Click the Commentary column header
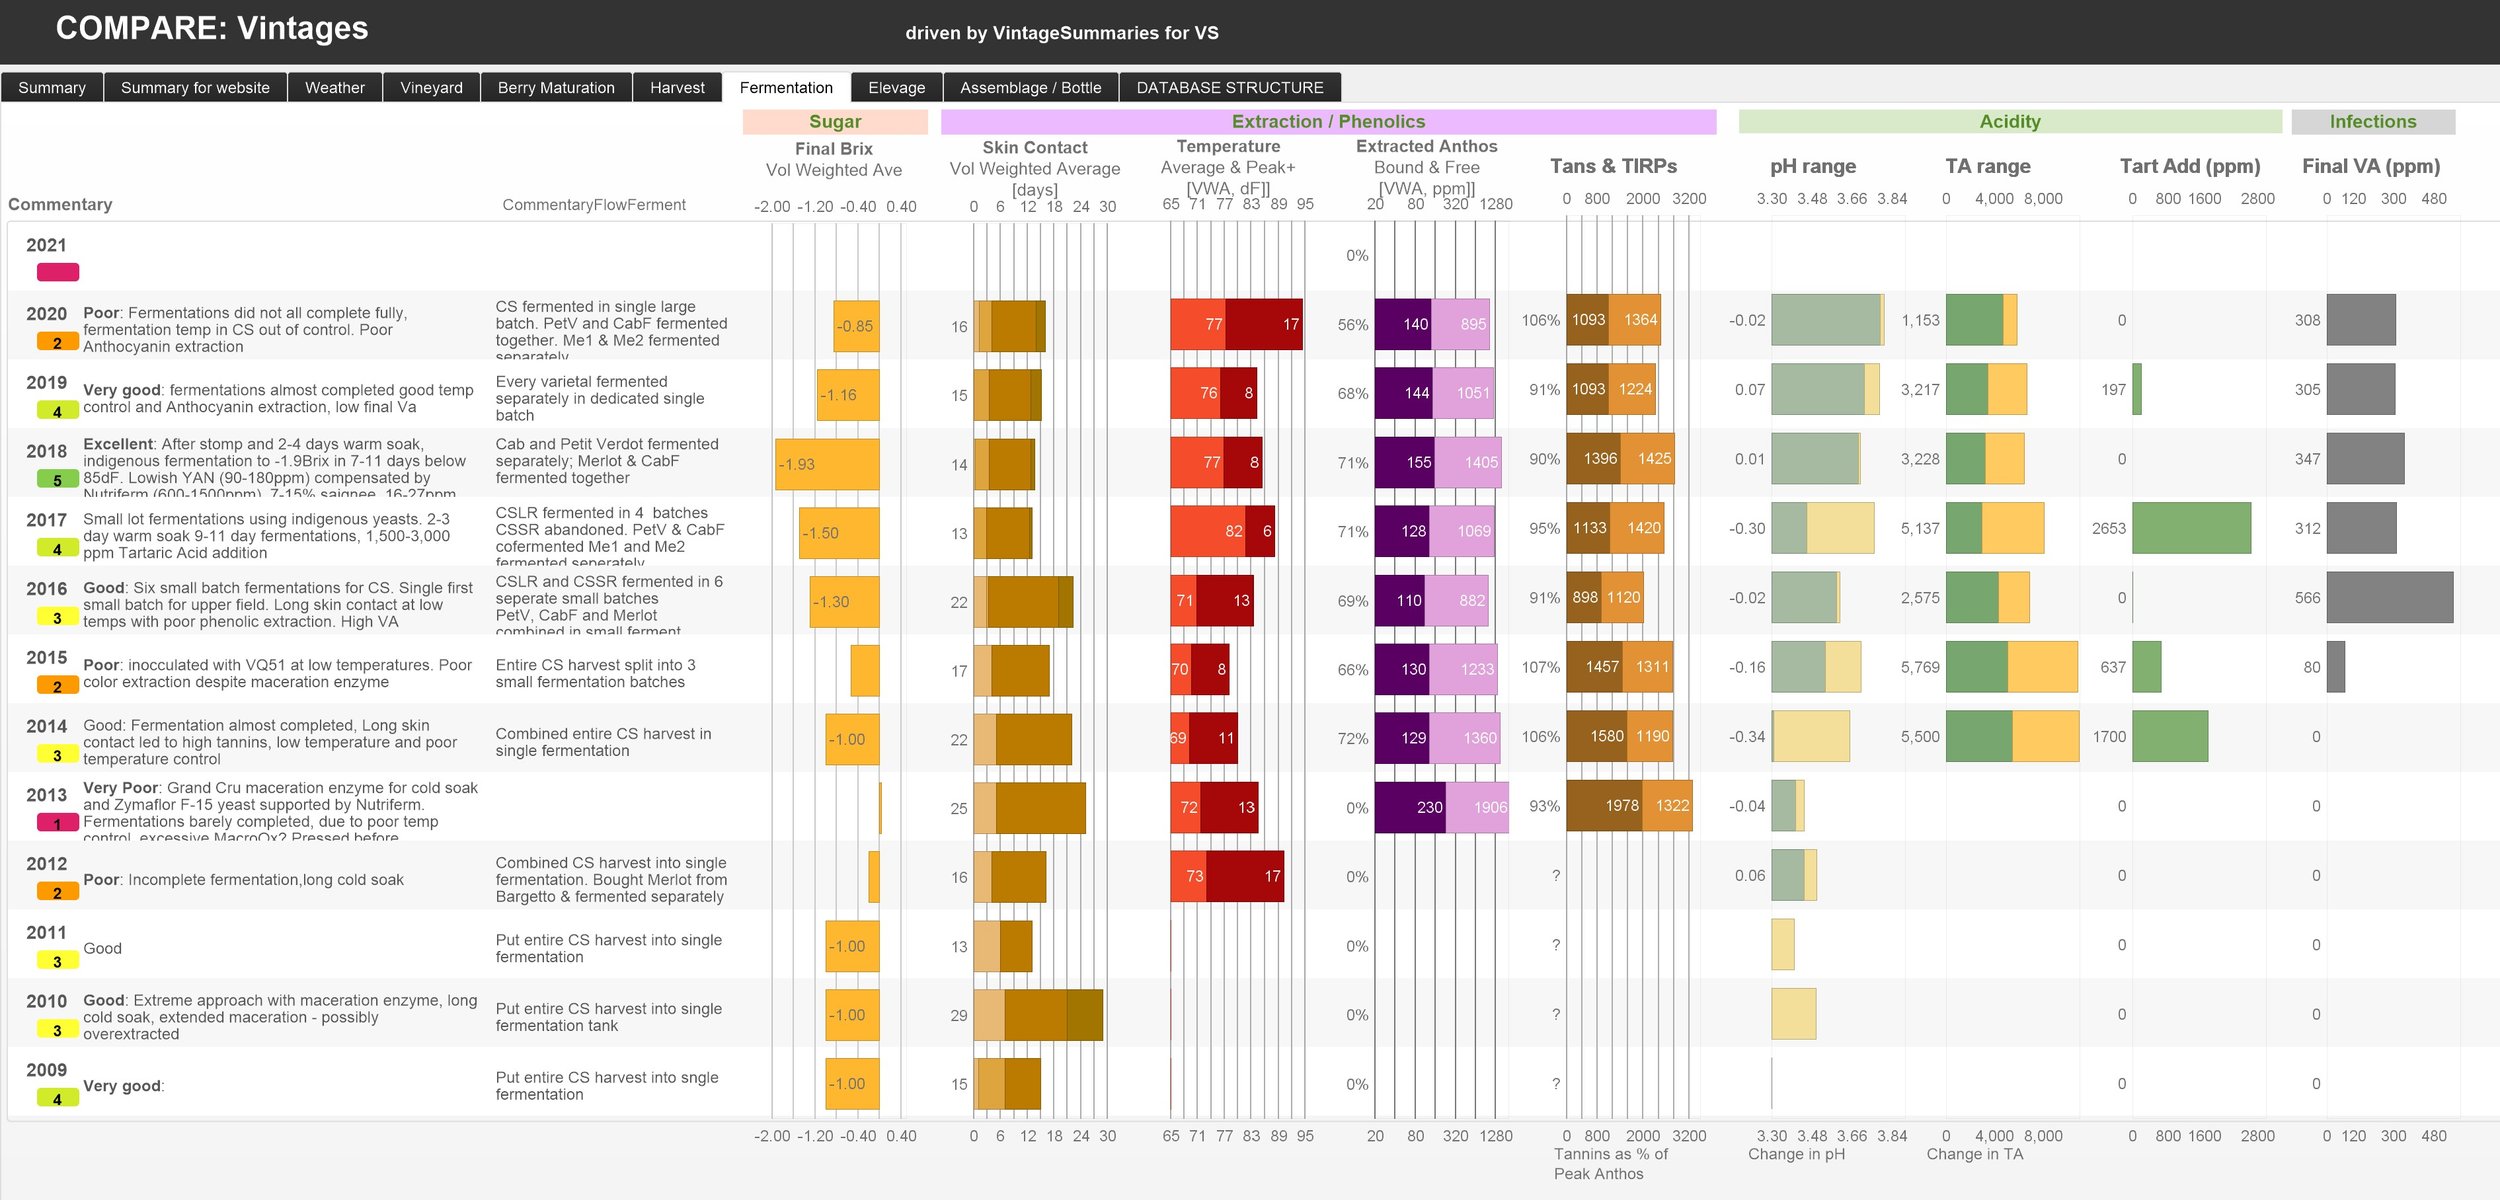This screenshot has height=1200, width=2500. [x=60, y=204]
